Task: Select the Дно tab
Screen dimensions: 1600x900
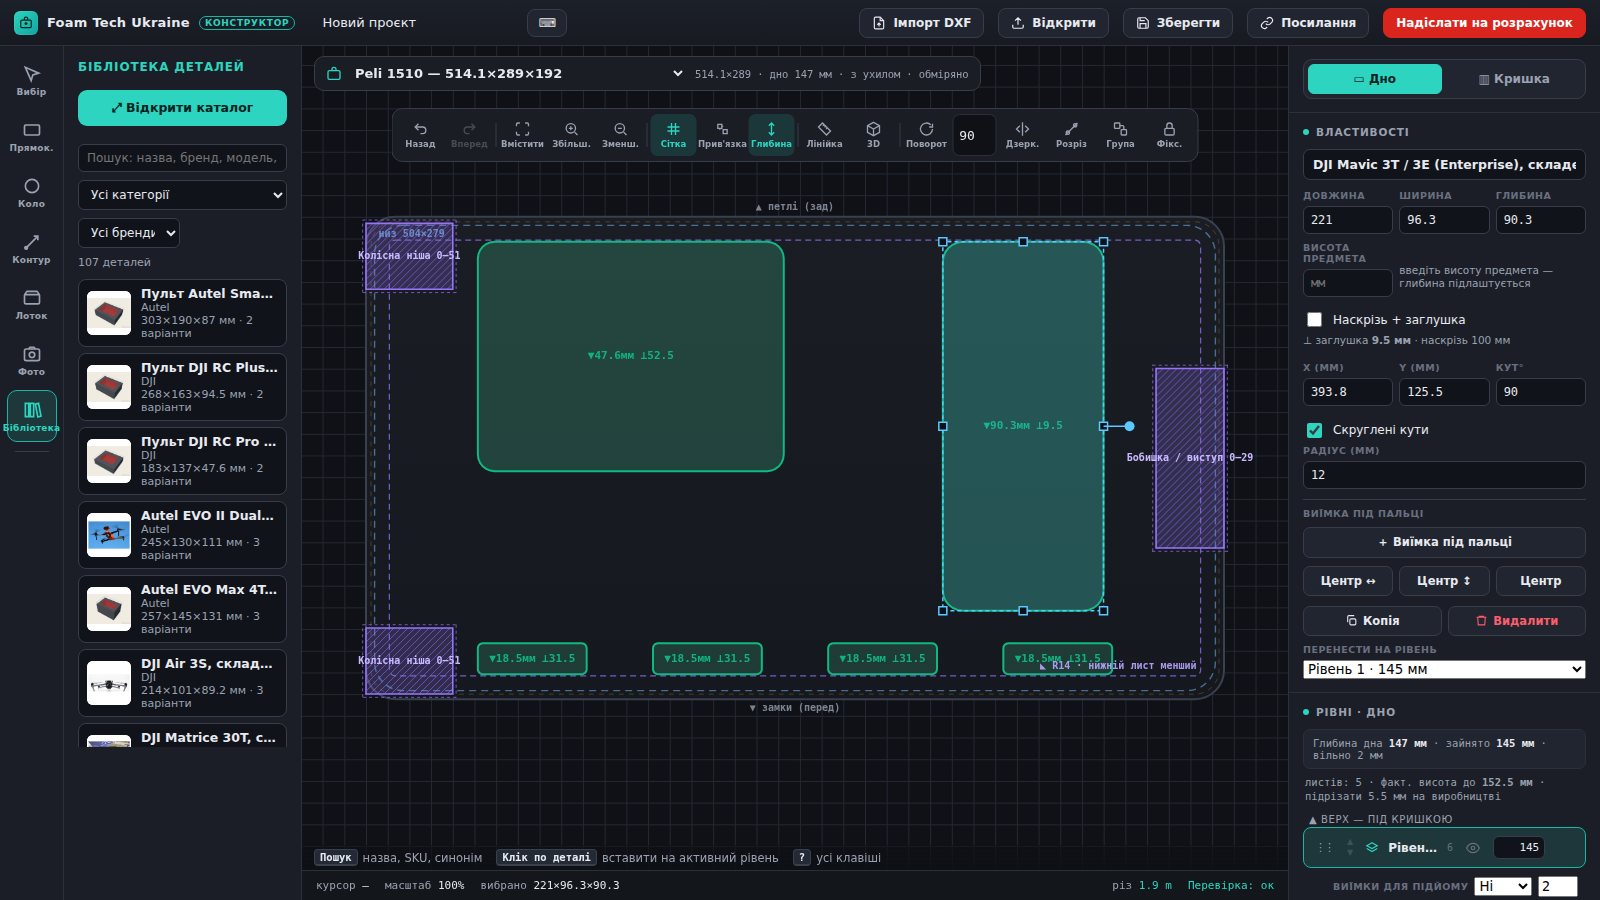Action: pyautogui.click(x=1375, y=79)
